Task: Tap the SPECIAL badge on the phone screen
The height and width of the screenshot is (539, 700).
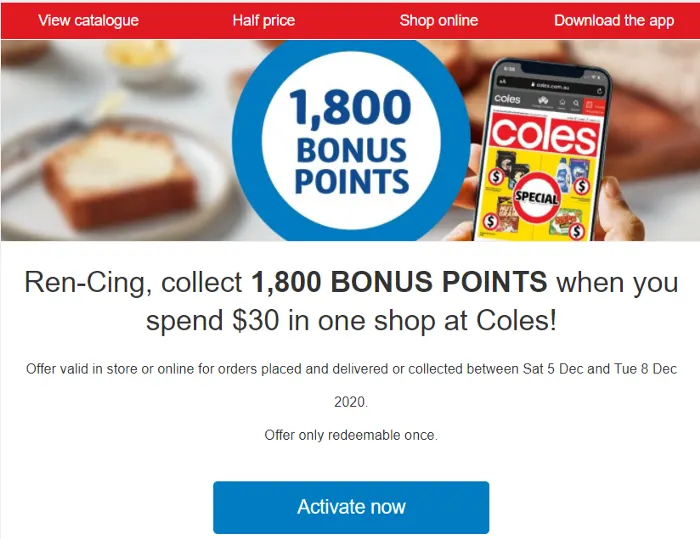Action: (536, 198)
